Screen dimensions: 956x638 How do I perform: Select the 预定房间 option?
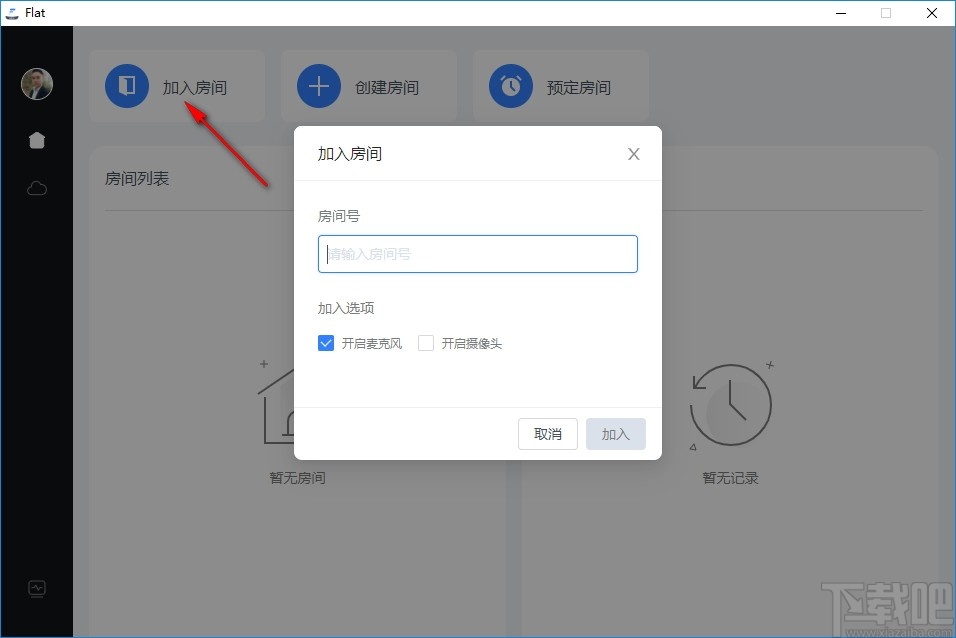coord(560,86)
